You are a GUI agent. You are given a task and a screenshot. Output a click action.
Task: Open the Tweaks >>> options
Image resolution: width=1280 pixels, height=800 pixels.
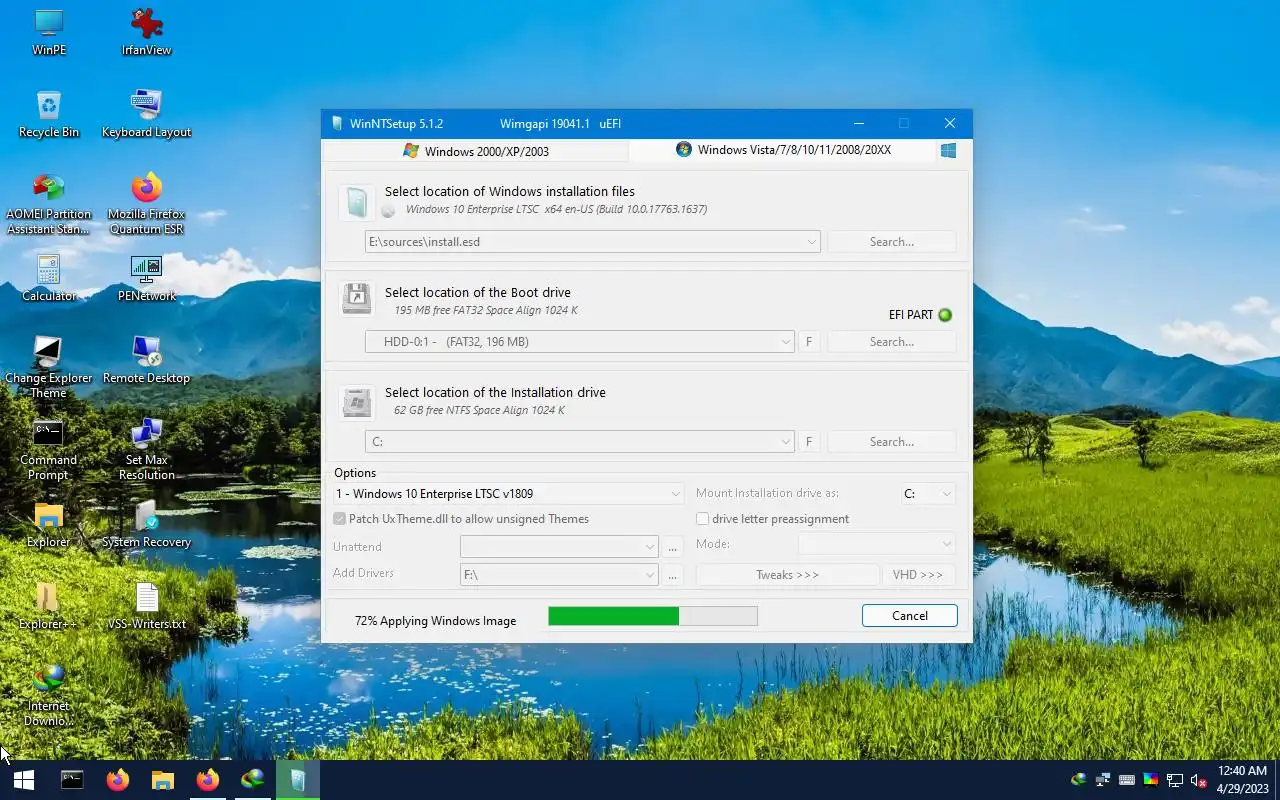point(787,575)
